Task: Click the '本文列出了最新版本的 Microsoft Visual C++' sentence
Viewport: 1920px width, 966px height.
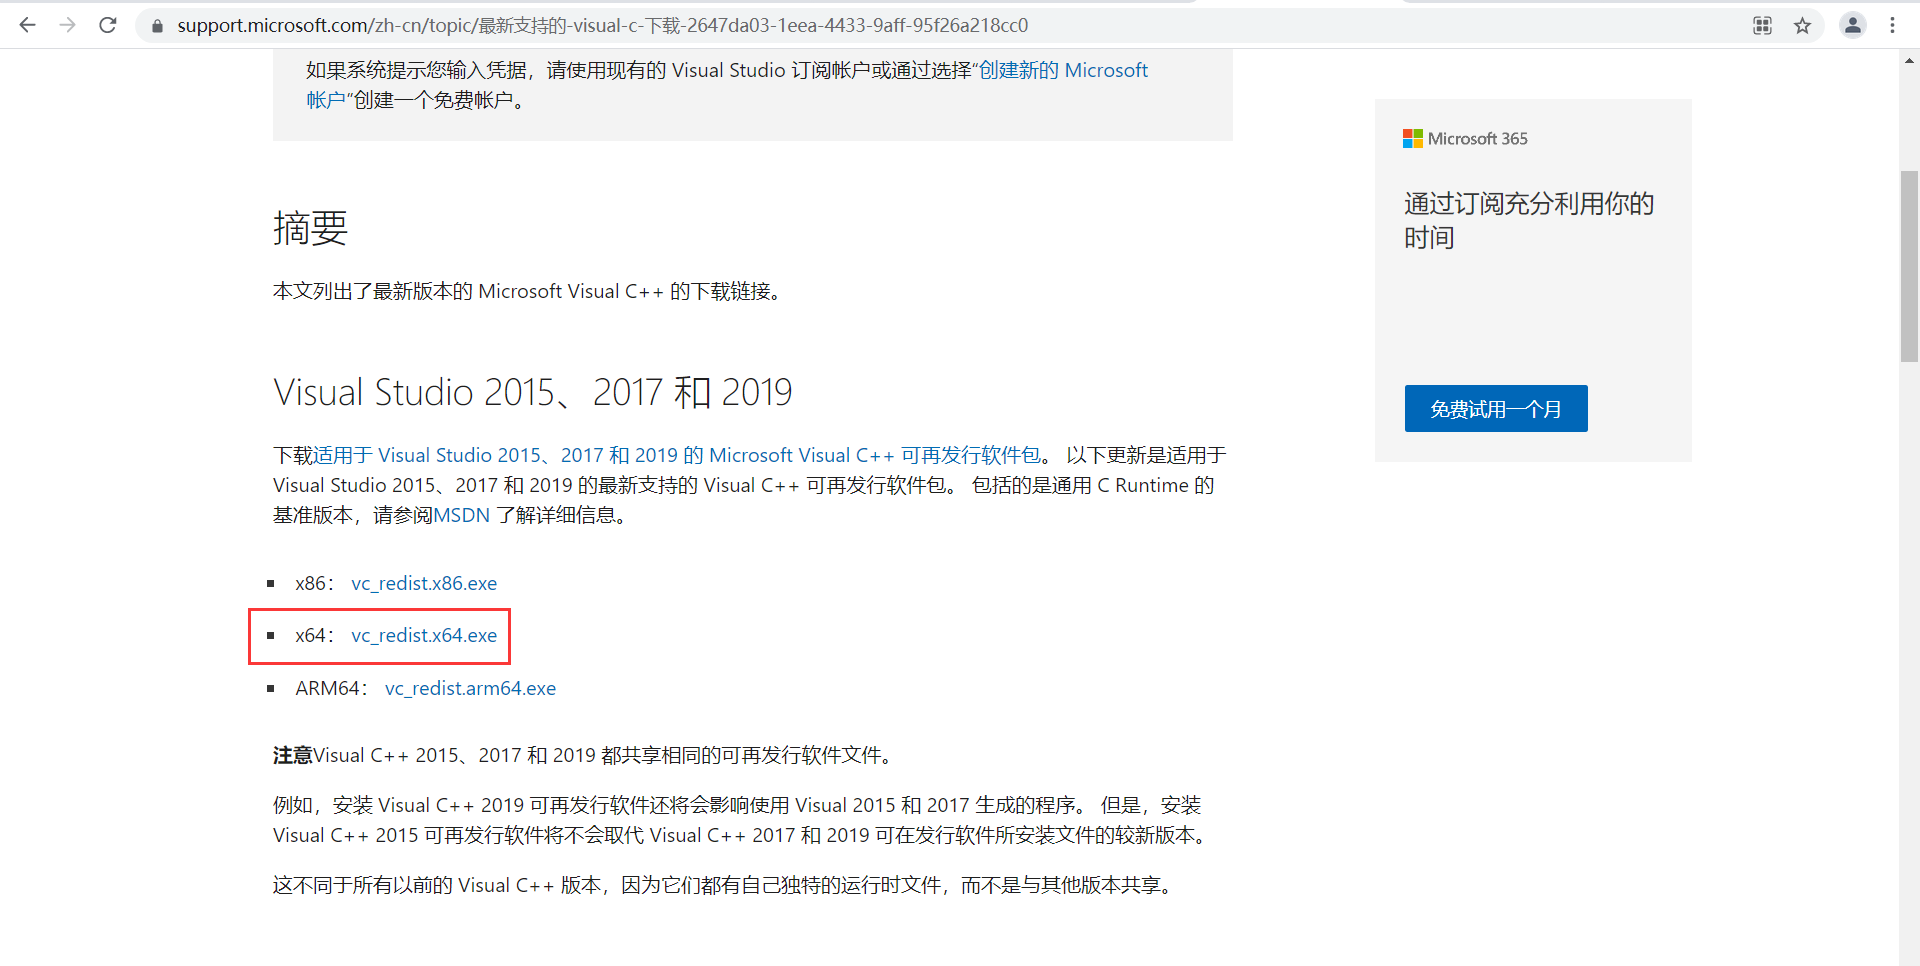Action: (527, 291)
